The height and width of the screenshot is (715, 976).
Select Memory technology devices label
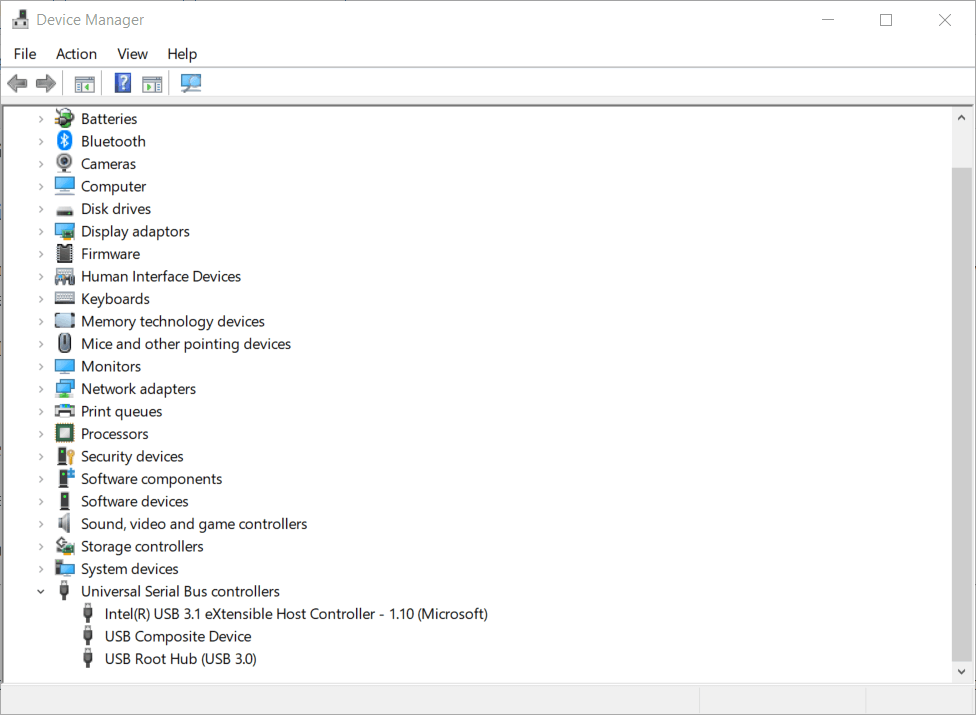pos(173,322)
